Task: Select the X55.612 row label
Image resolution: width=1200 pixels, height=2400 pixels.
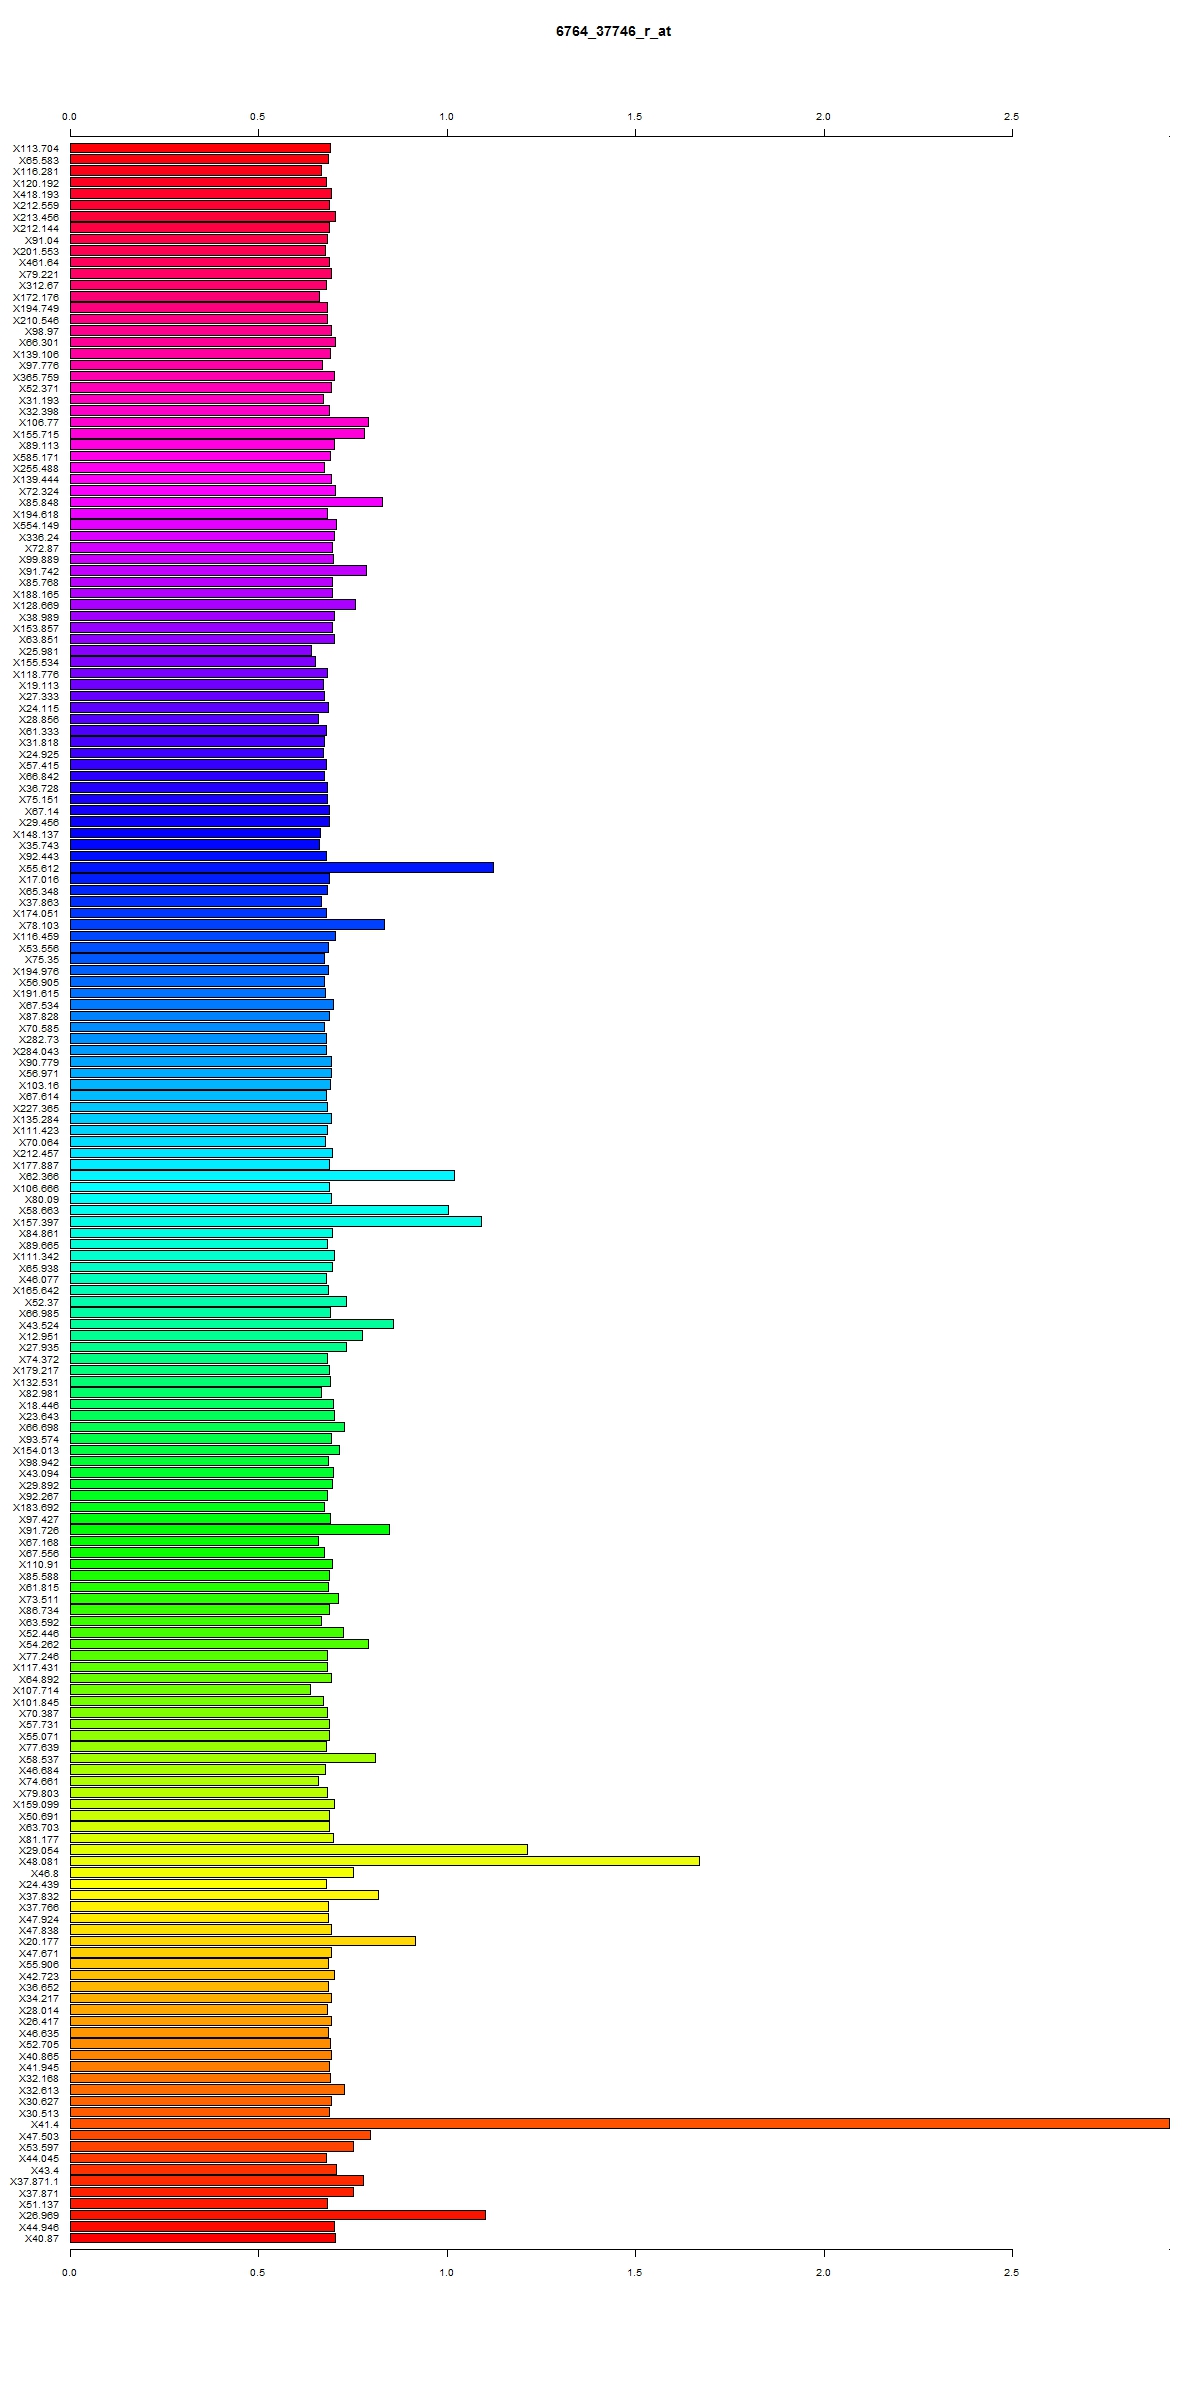Action: tap(39, 868)
